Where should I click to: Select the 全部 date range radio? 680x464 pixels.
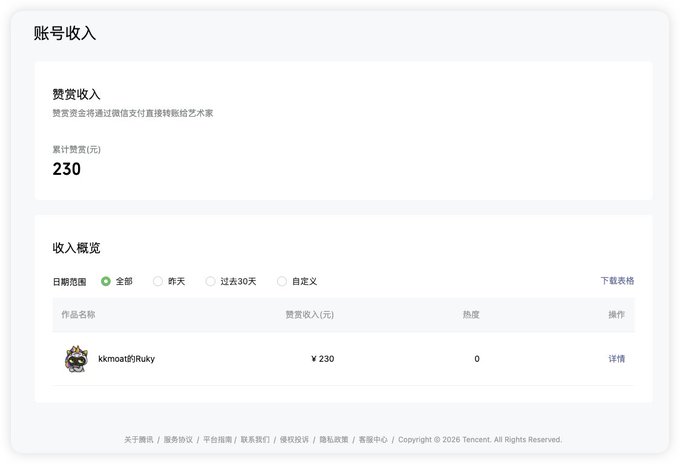105,281
